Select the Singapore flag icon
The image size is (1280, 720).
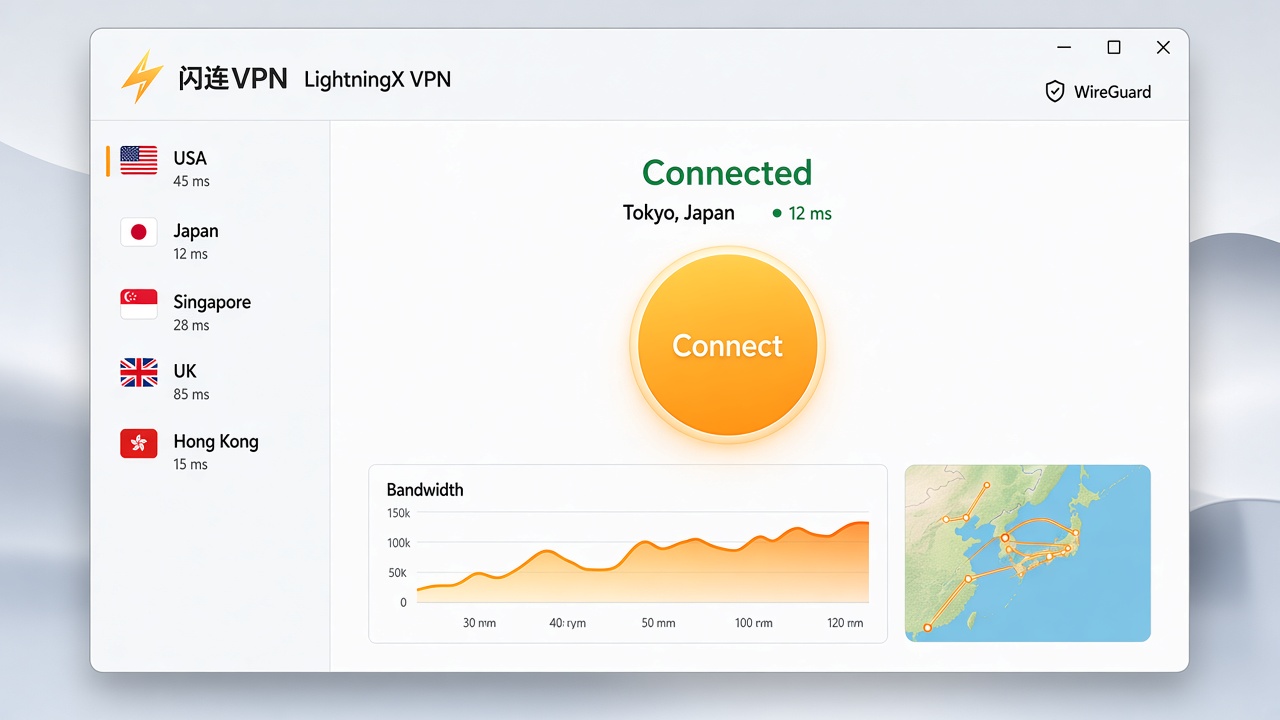[139, 303]
